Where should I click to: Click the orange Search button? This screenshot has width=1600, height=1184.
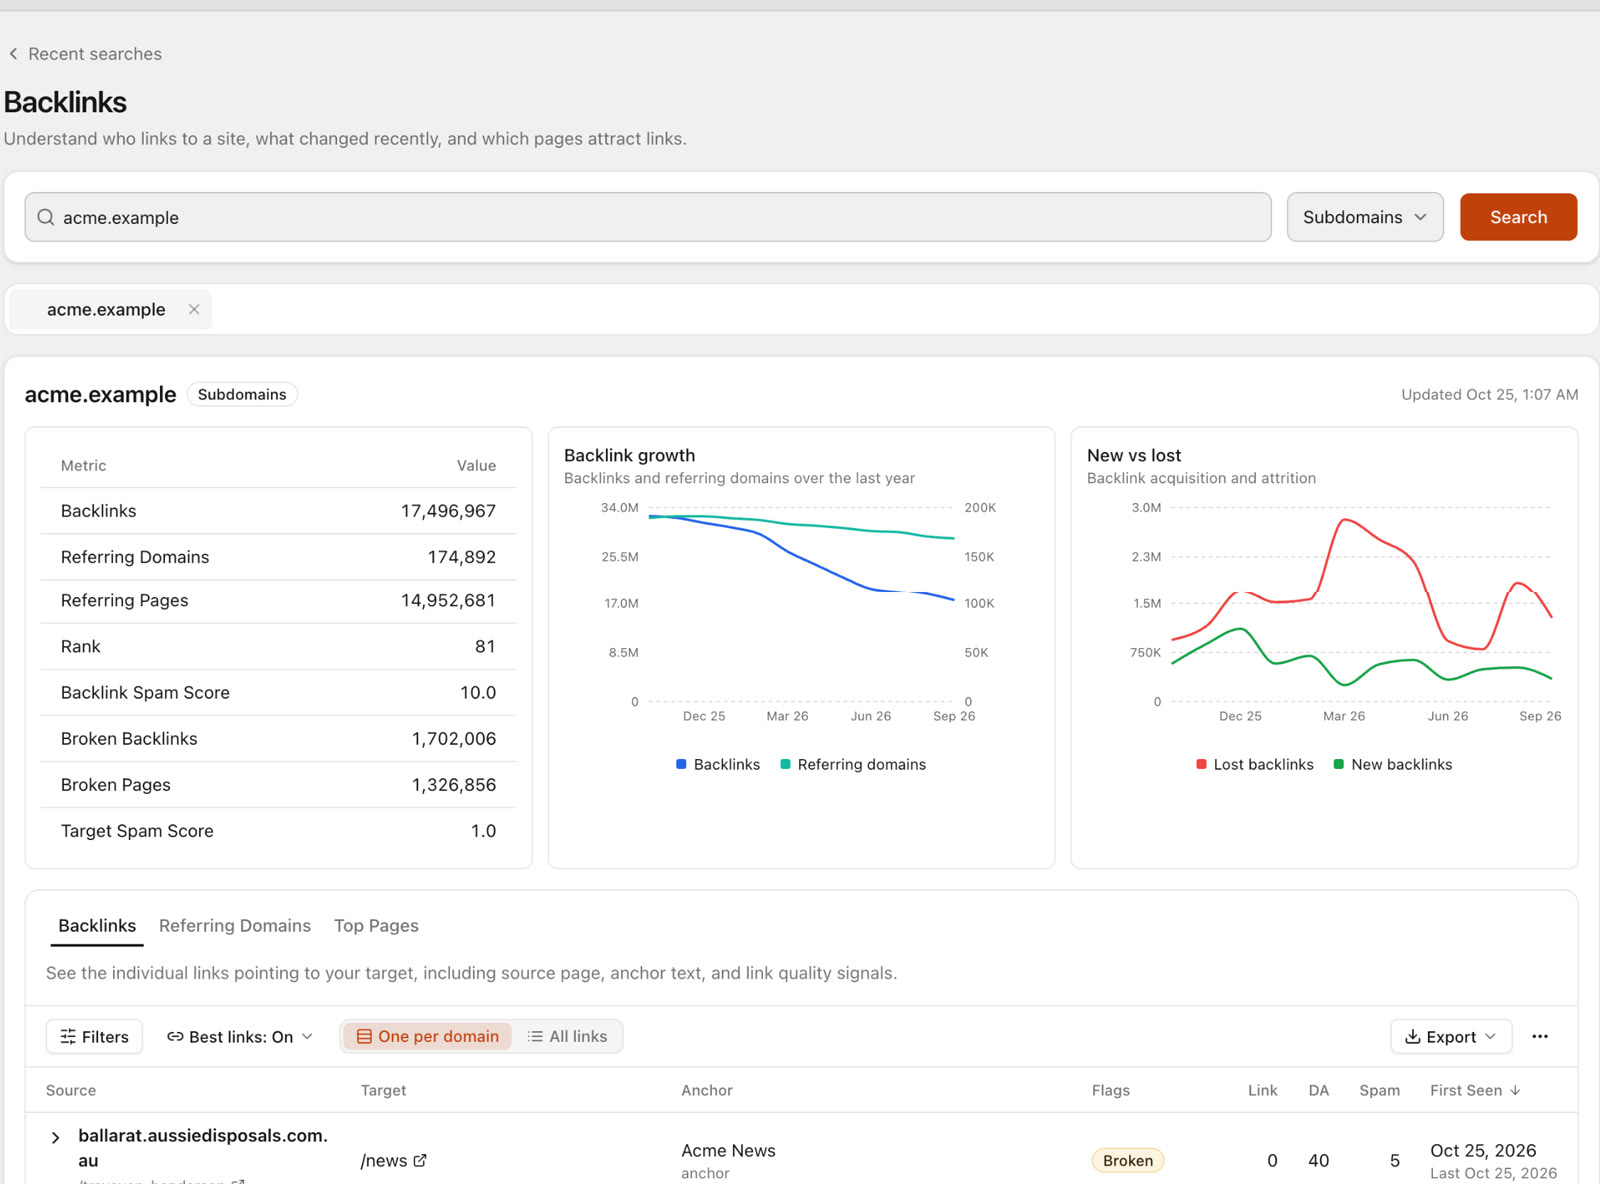pos(1518,217)
